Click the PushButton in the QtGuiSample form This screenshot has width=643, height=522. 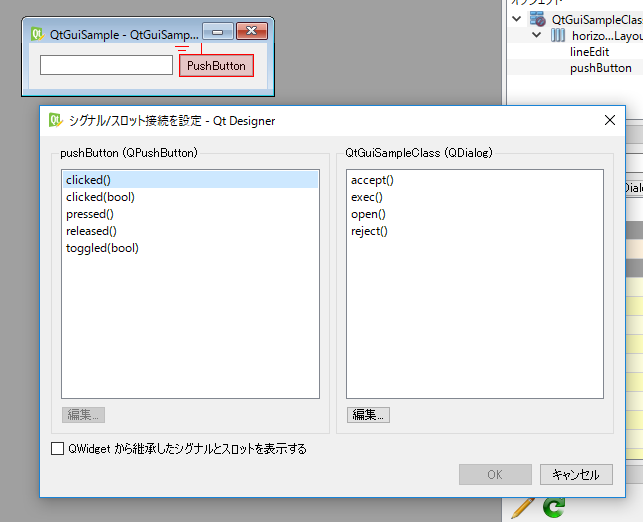click(216, 66)
